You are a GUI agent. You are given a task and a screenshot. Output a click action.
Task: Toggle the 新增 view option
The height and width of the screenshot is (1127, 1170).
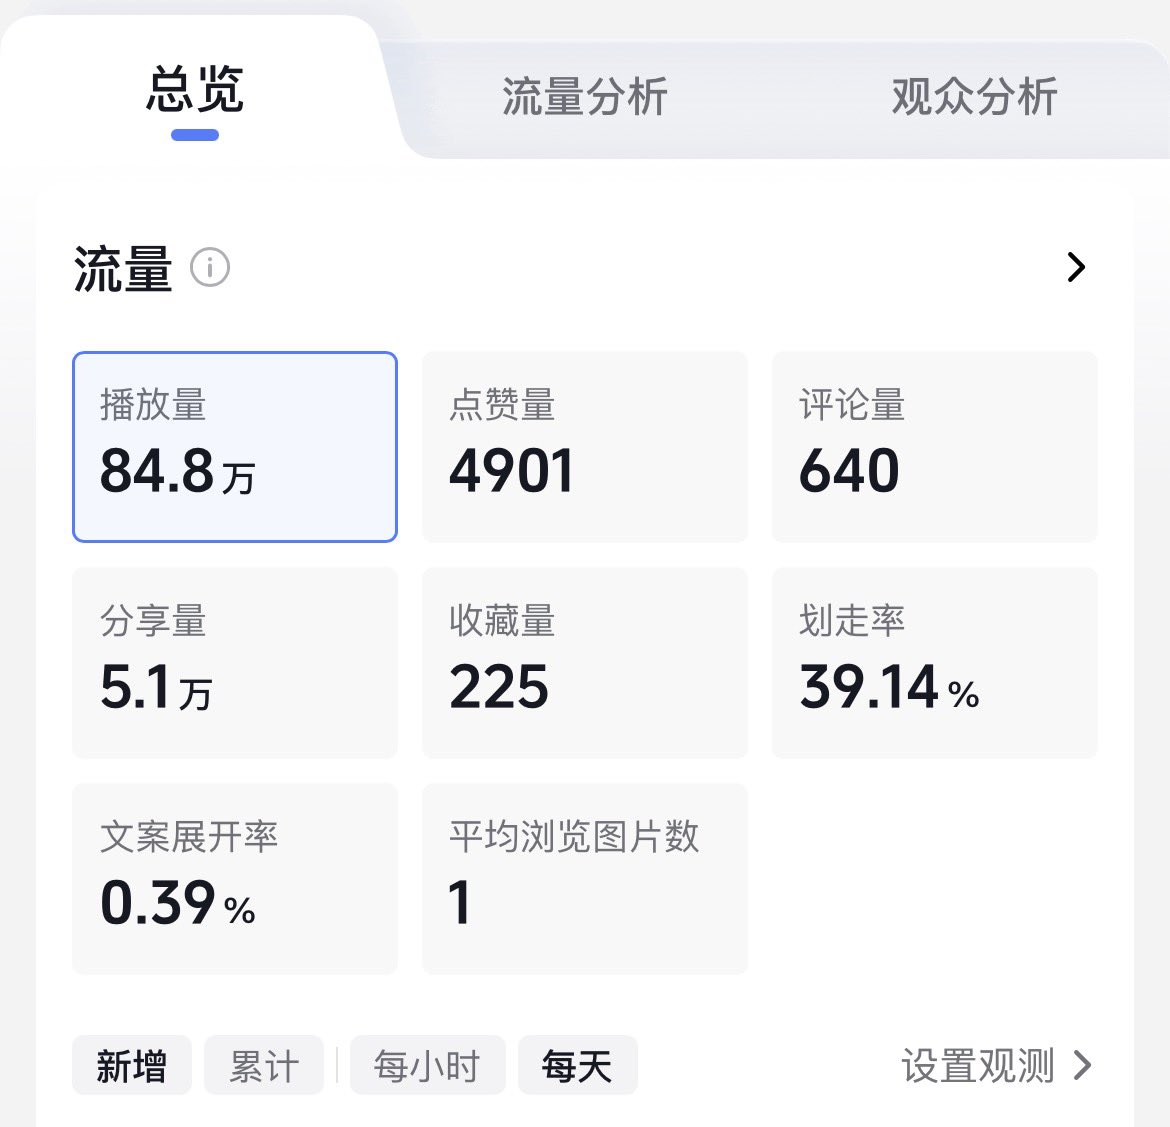pos(132,1065)
